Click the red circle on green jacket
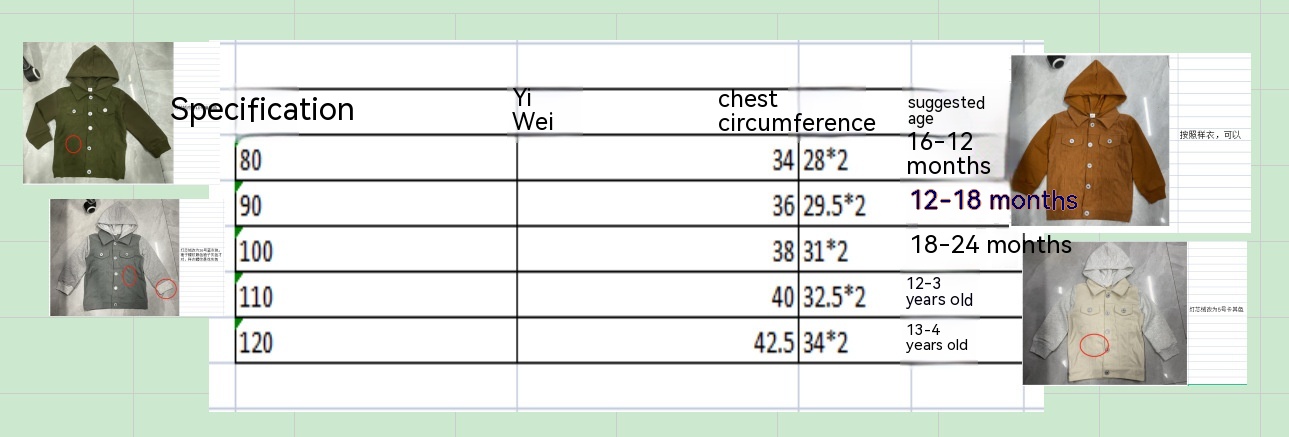This screenshot has width=1289, height=437. pyautogui.click(x=73, y=143)
